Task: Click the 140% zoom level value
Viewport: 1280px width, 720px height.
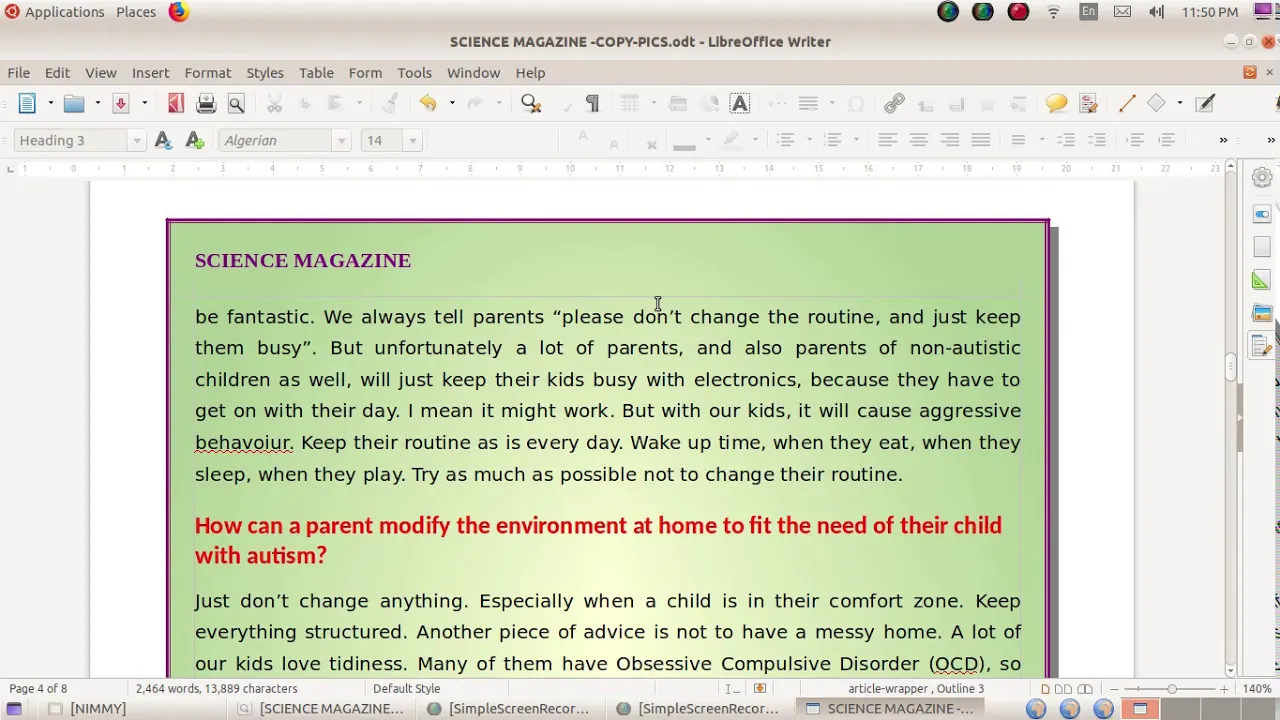Action: [x=1257, y=688]
